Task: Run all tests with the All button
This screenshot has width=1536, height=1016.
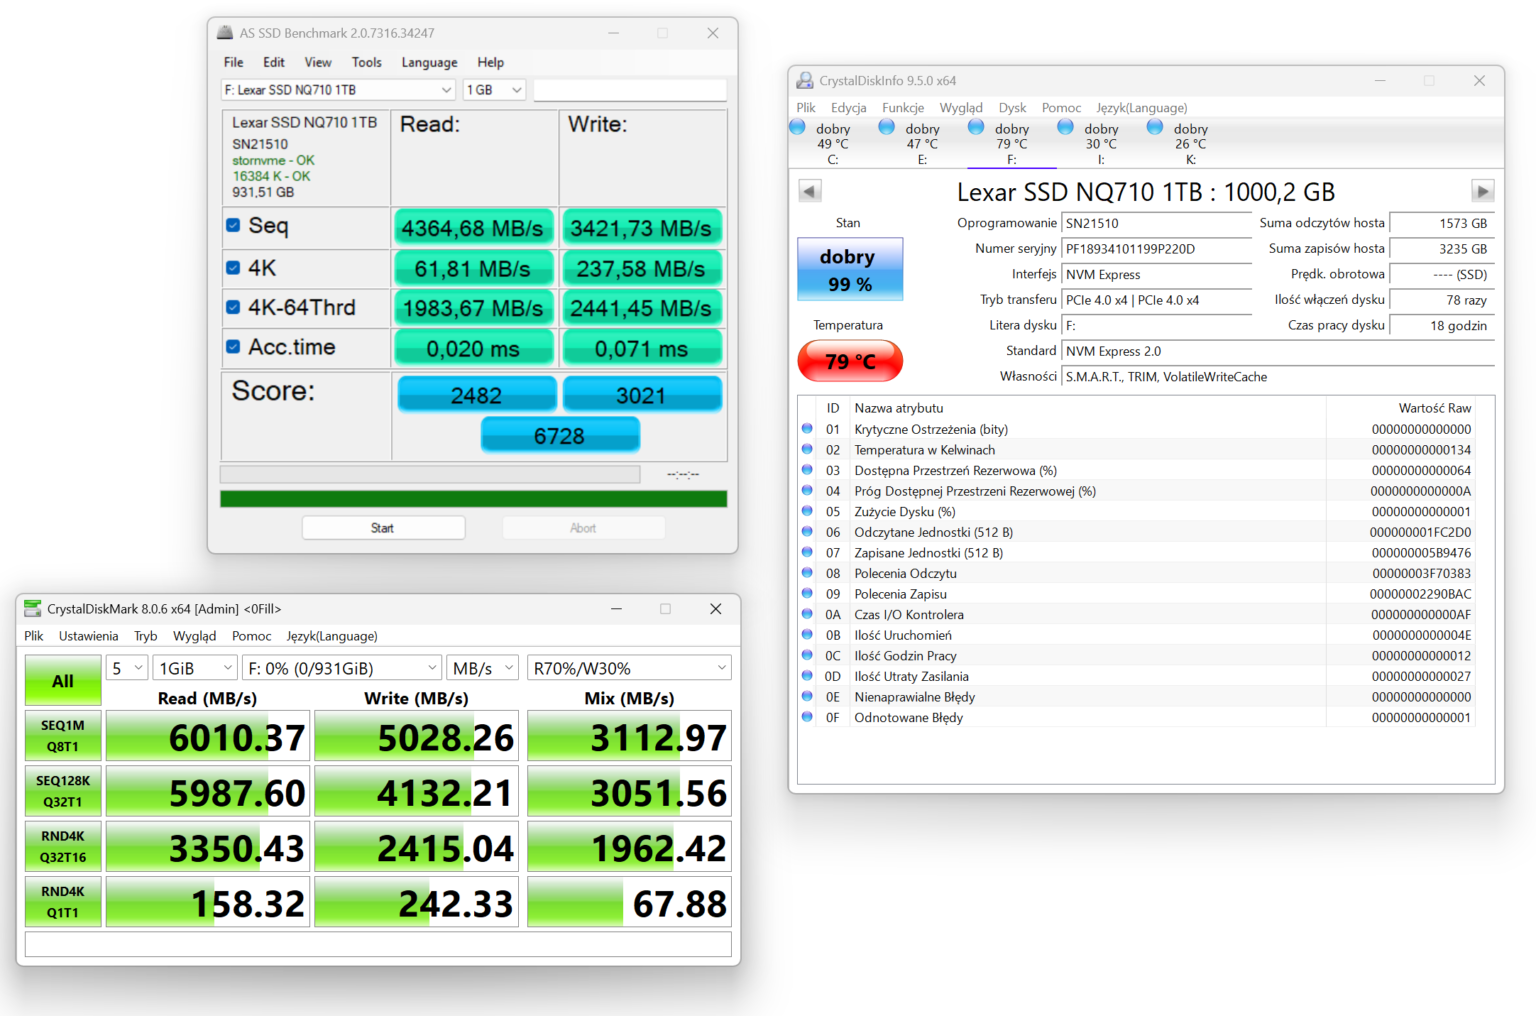Action: click(x=62, y=681)
